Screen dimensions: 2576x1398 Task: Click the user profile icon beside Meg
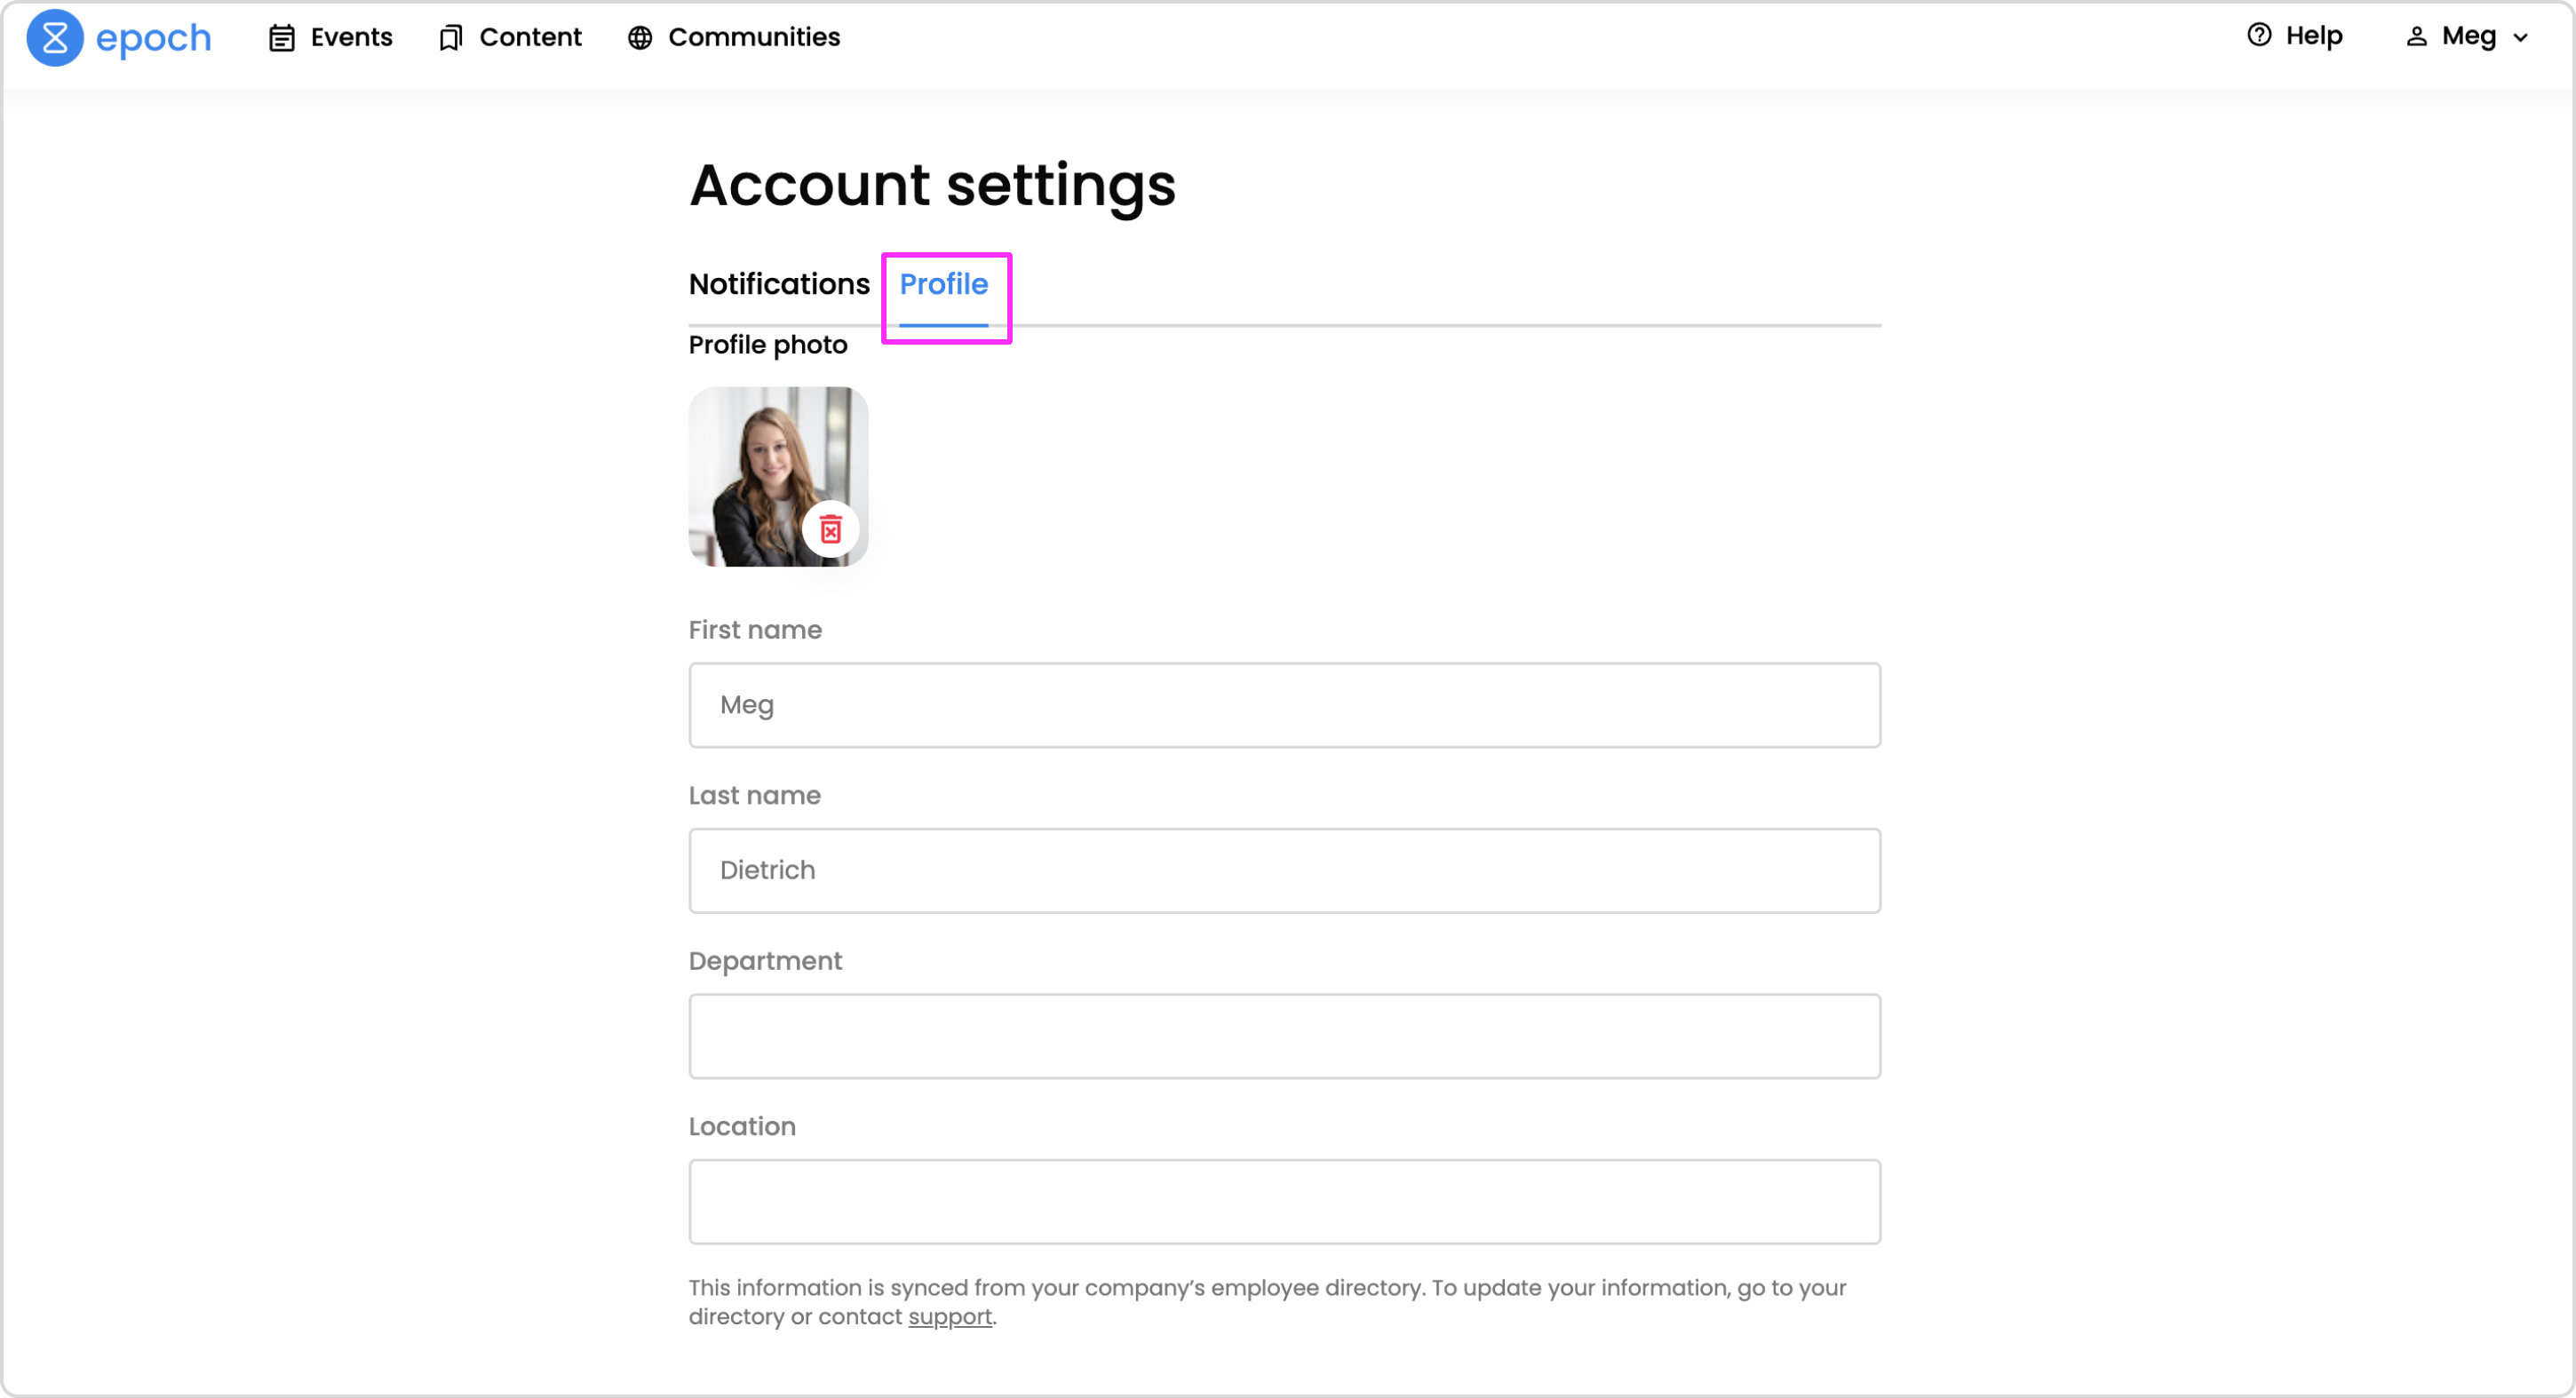click(2416, 37)
